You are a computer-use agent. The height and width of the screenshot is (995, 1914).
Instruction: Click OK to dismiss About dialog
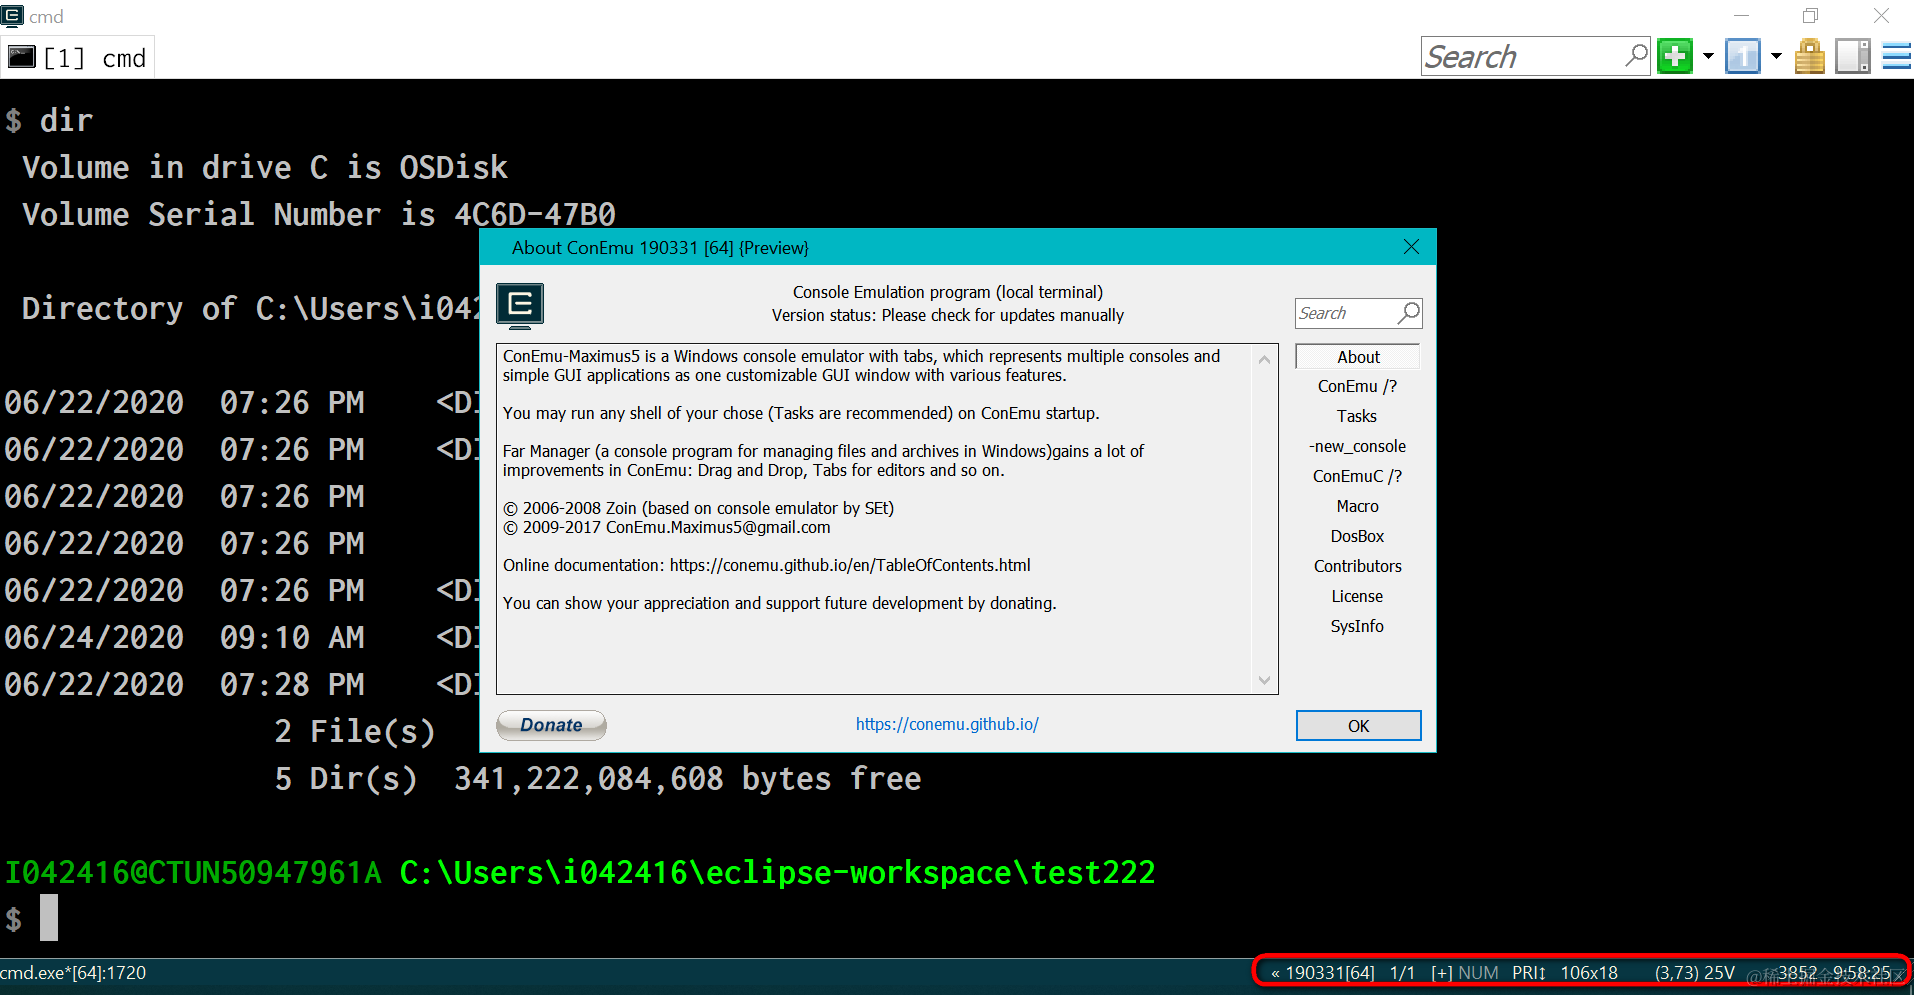[x=1358, y=726]
